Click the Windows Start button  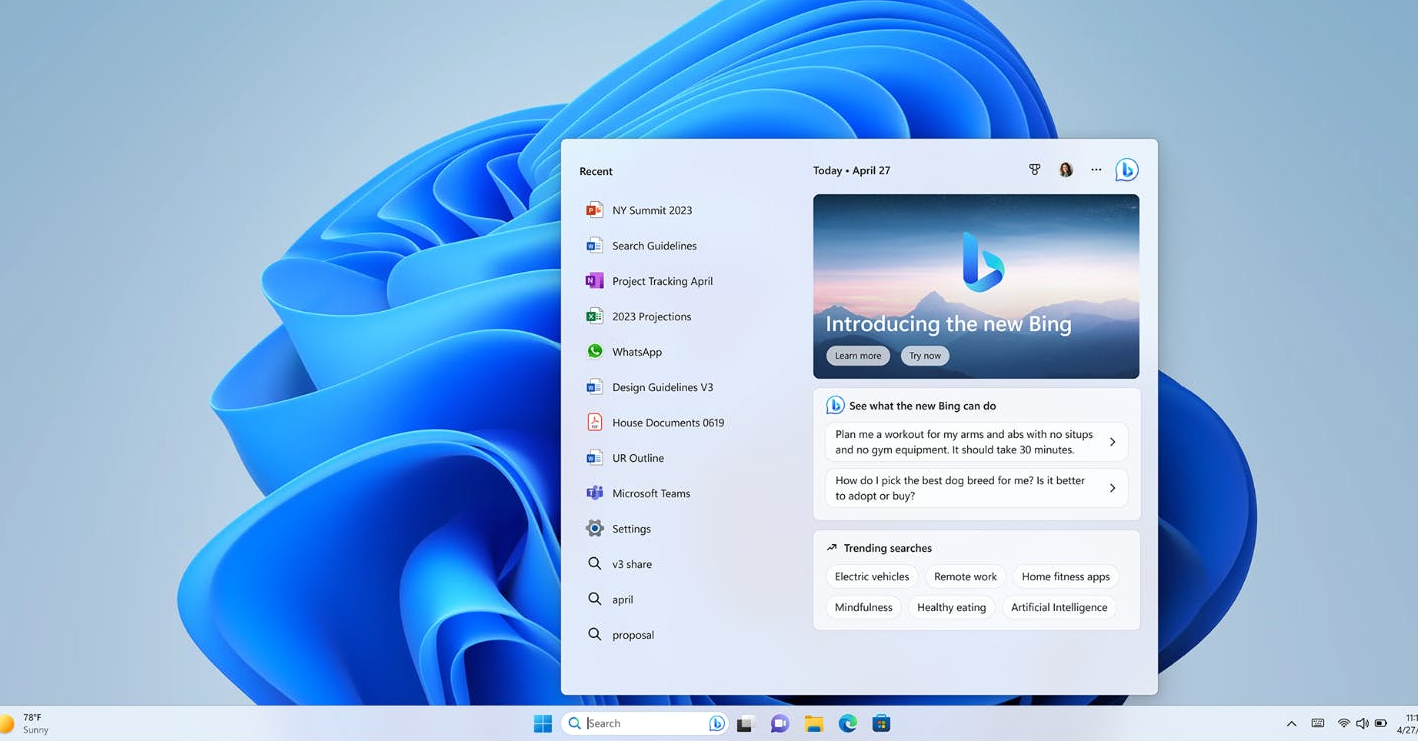click(543, 724)
